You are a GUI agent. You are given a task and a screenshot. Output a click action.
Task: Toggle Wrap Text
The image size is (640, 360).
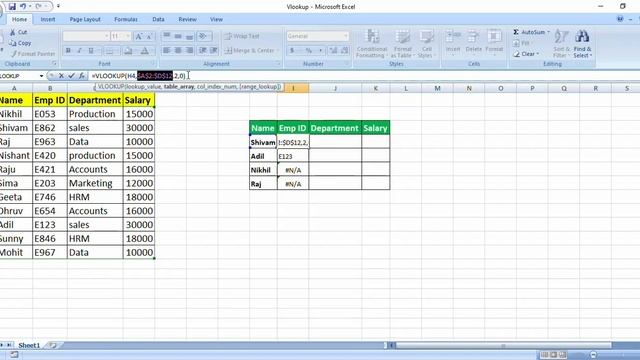coord(242,36)
